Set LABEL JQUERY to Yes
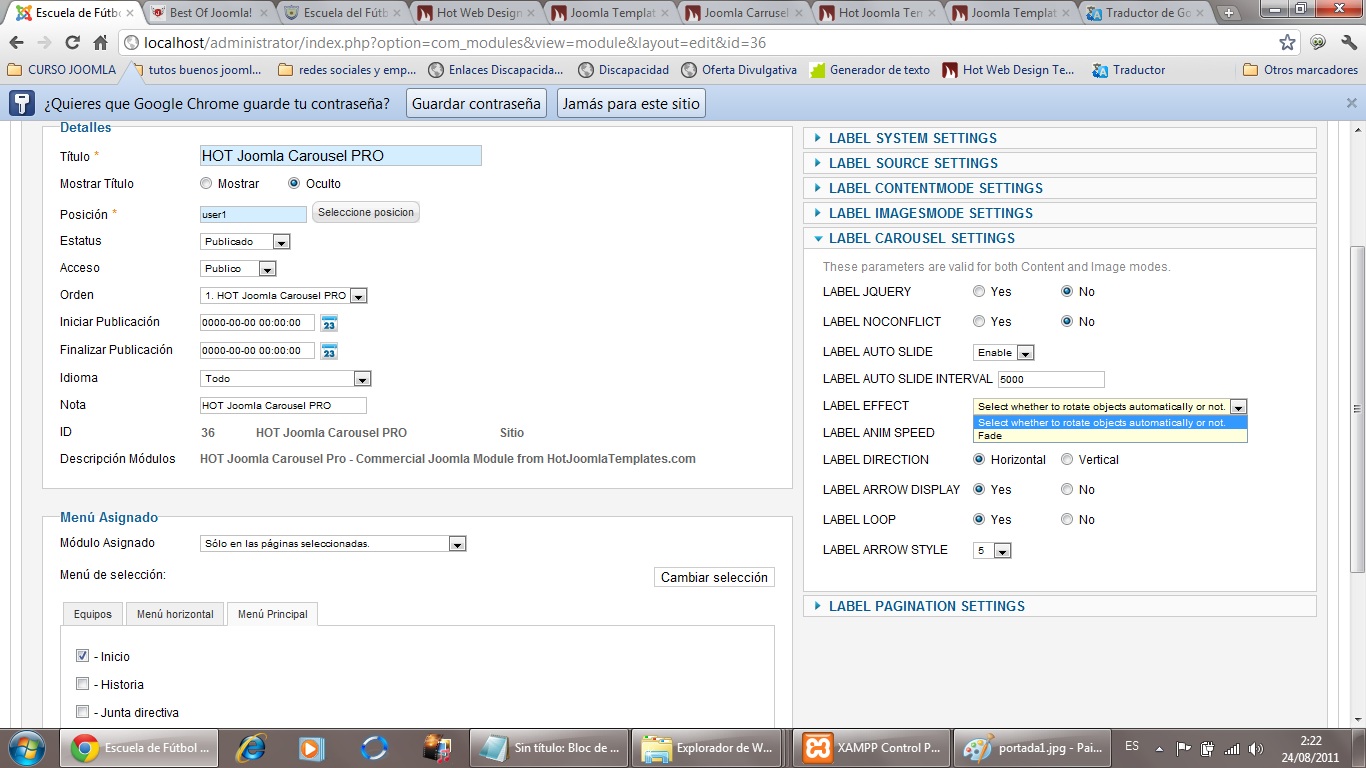The image size is (1366, 768). click(979, 292)
